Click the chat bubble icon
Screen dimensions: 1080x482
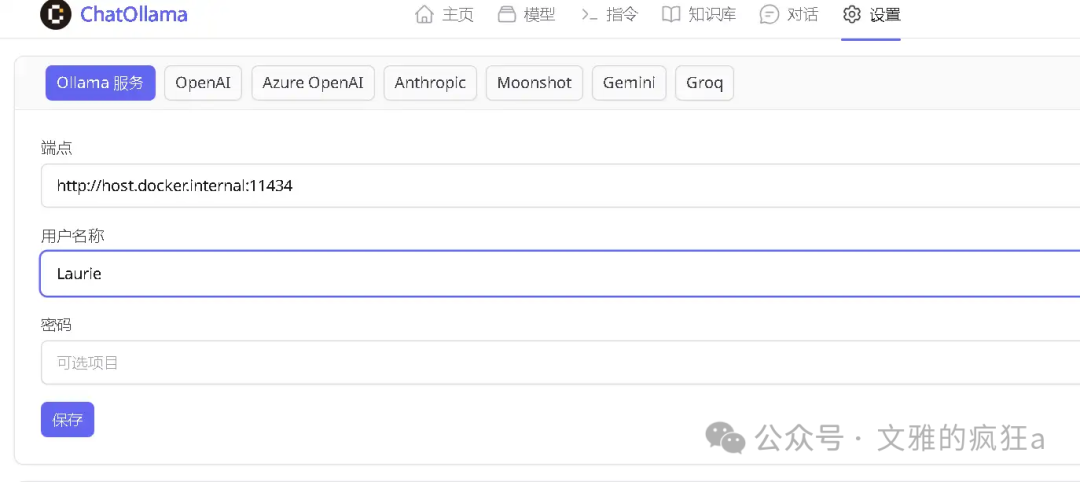tap(769, 15)
